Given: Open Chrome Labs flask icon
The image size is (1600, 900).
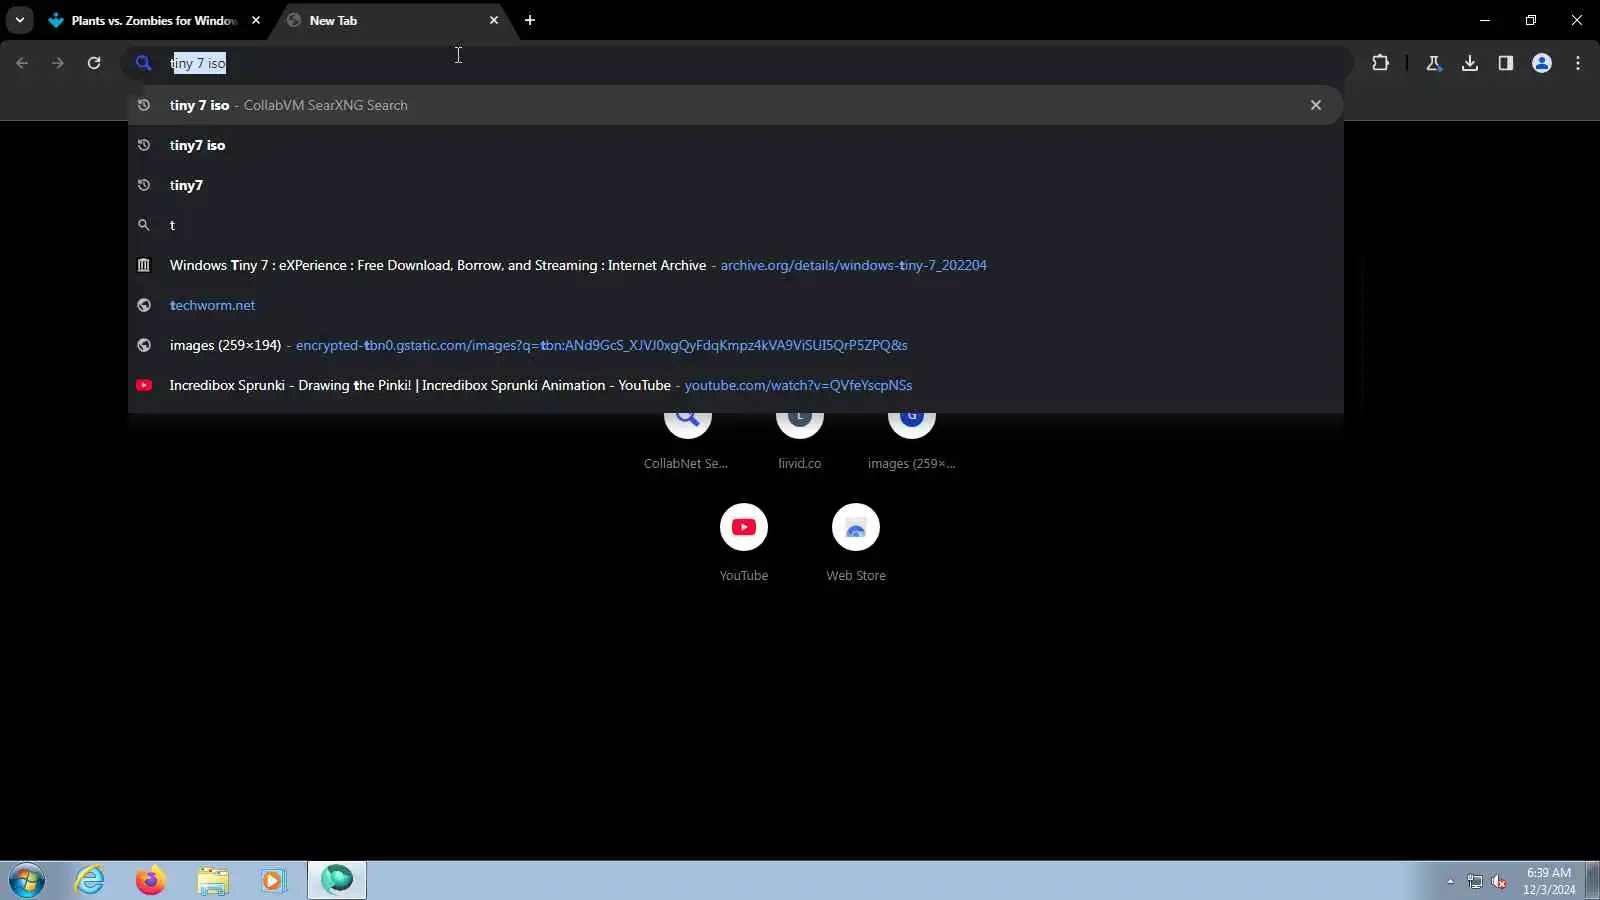Looking at the screenshot, I should click(1434, 63).
